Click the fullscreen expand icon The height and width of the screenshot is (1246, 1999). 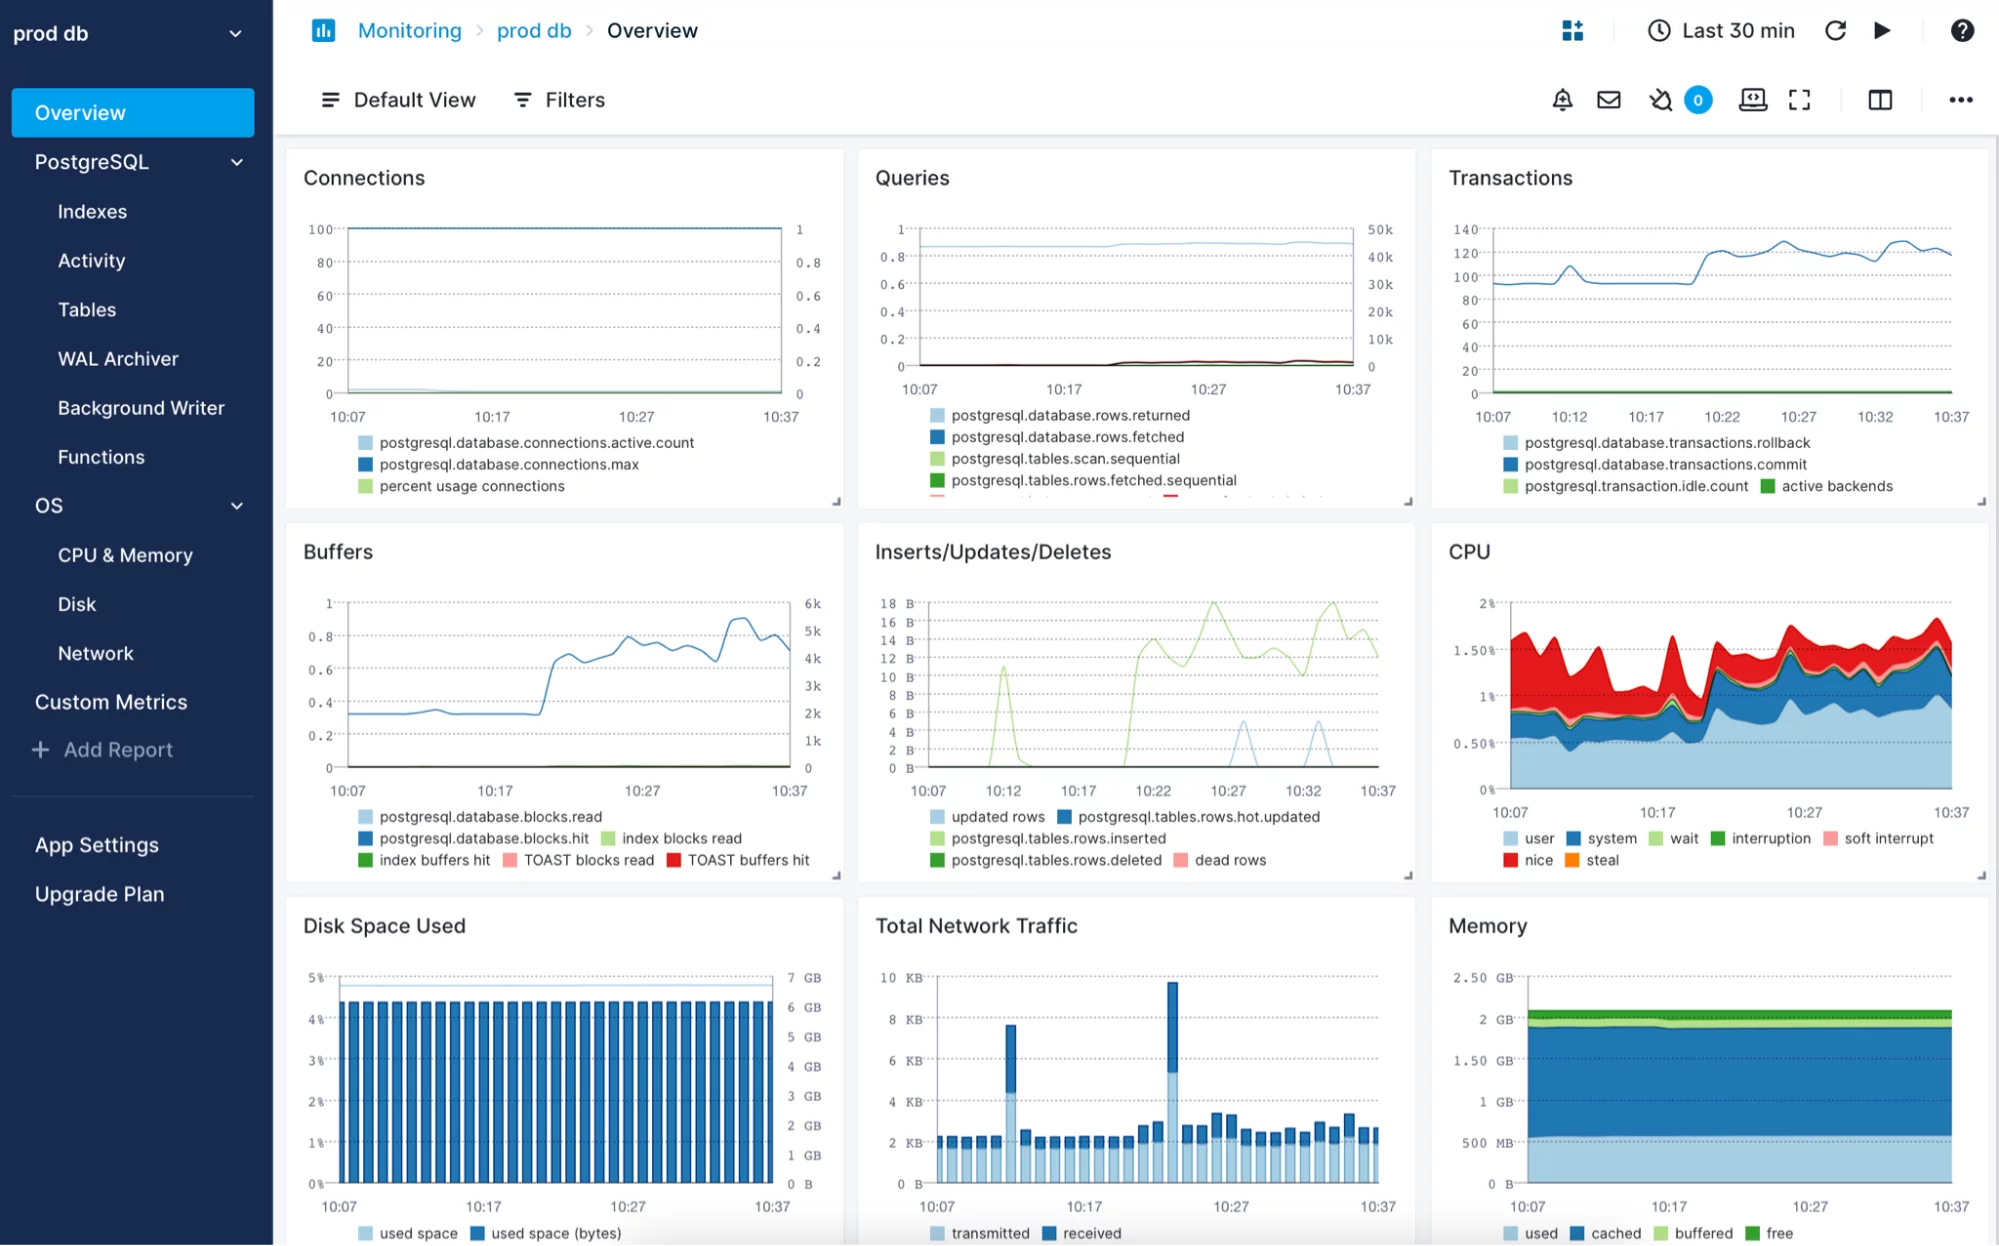1800,100
